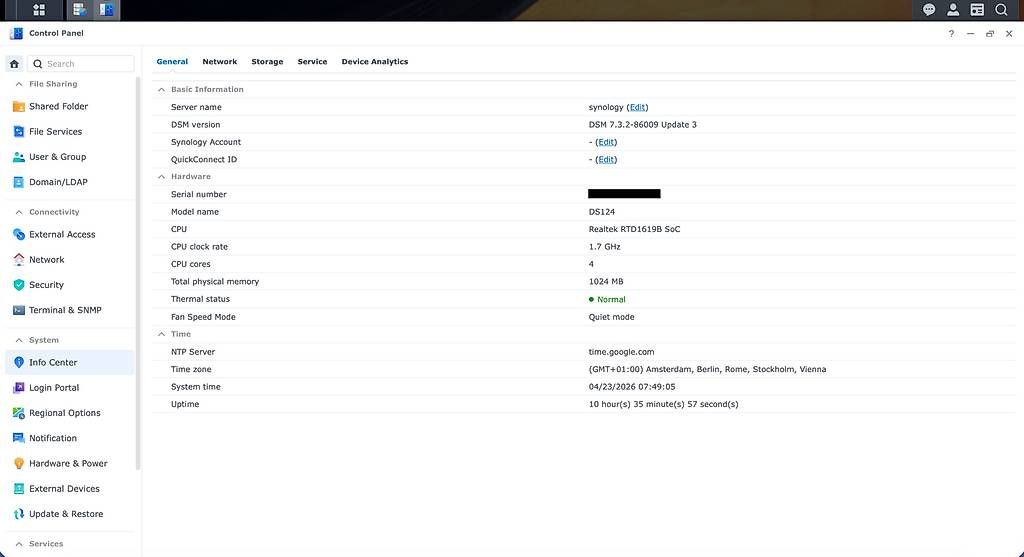Edit the server name link
The height and width of the screenshot is (557, 1024).
click(x=637, y=107)
